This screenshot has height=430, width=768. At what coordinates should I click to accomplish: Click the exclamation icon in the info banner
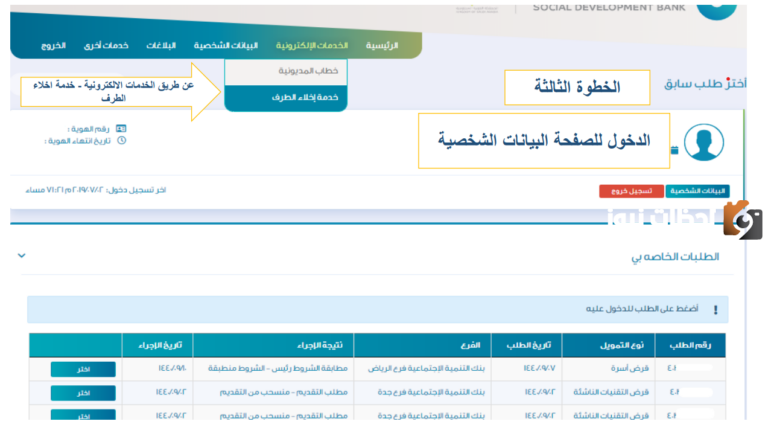point(716,310)
